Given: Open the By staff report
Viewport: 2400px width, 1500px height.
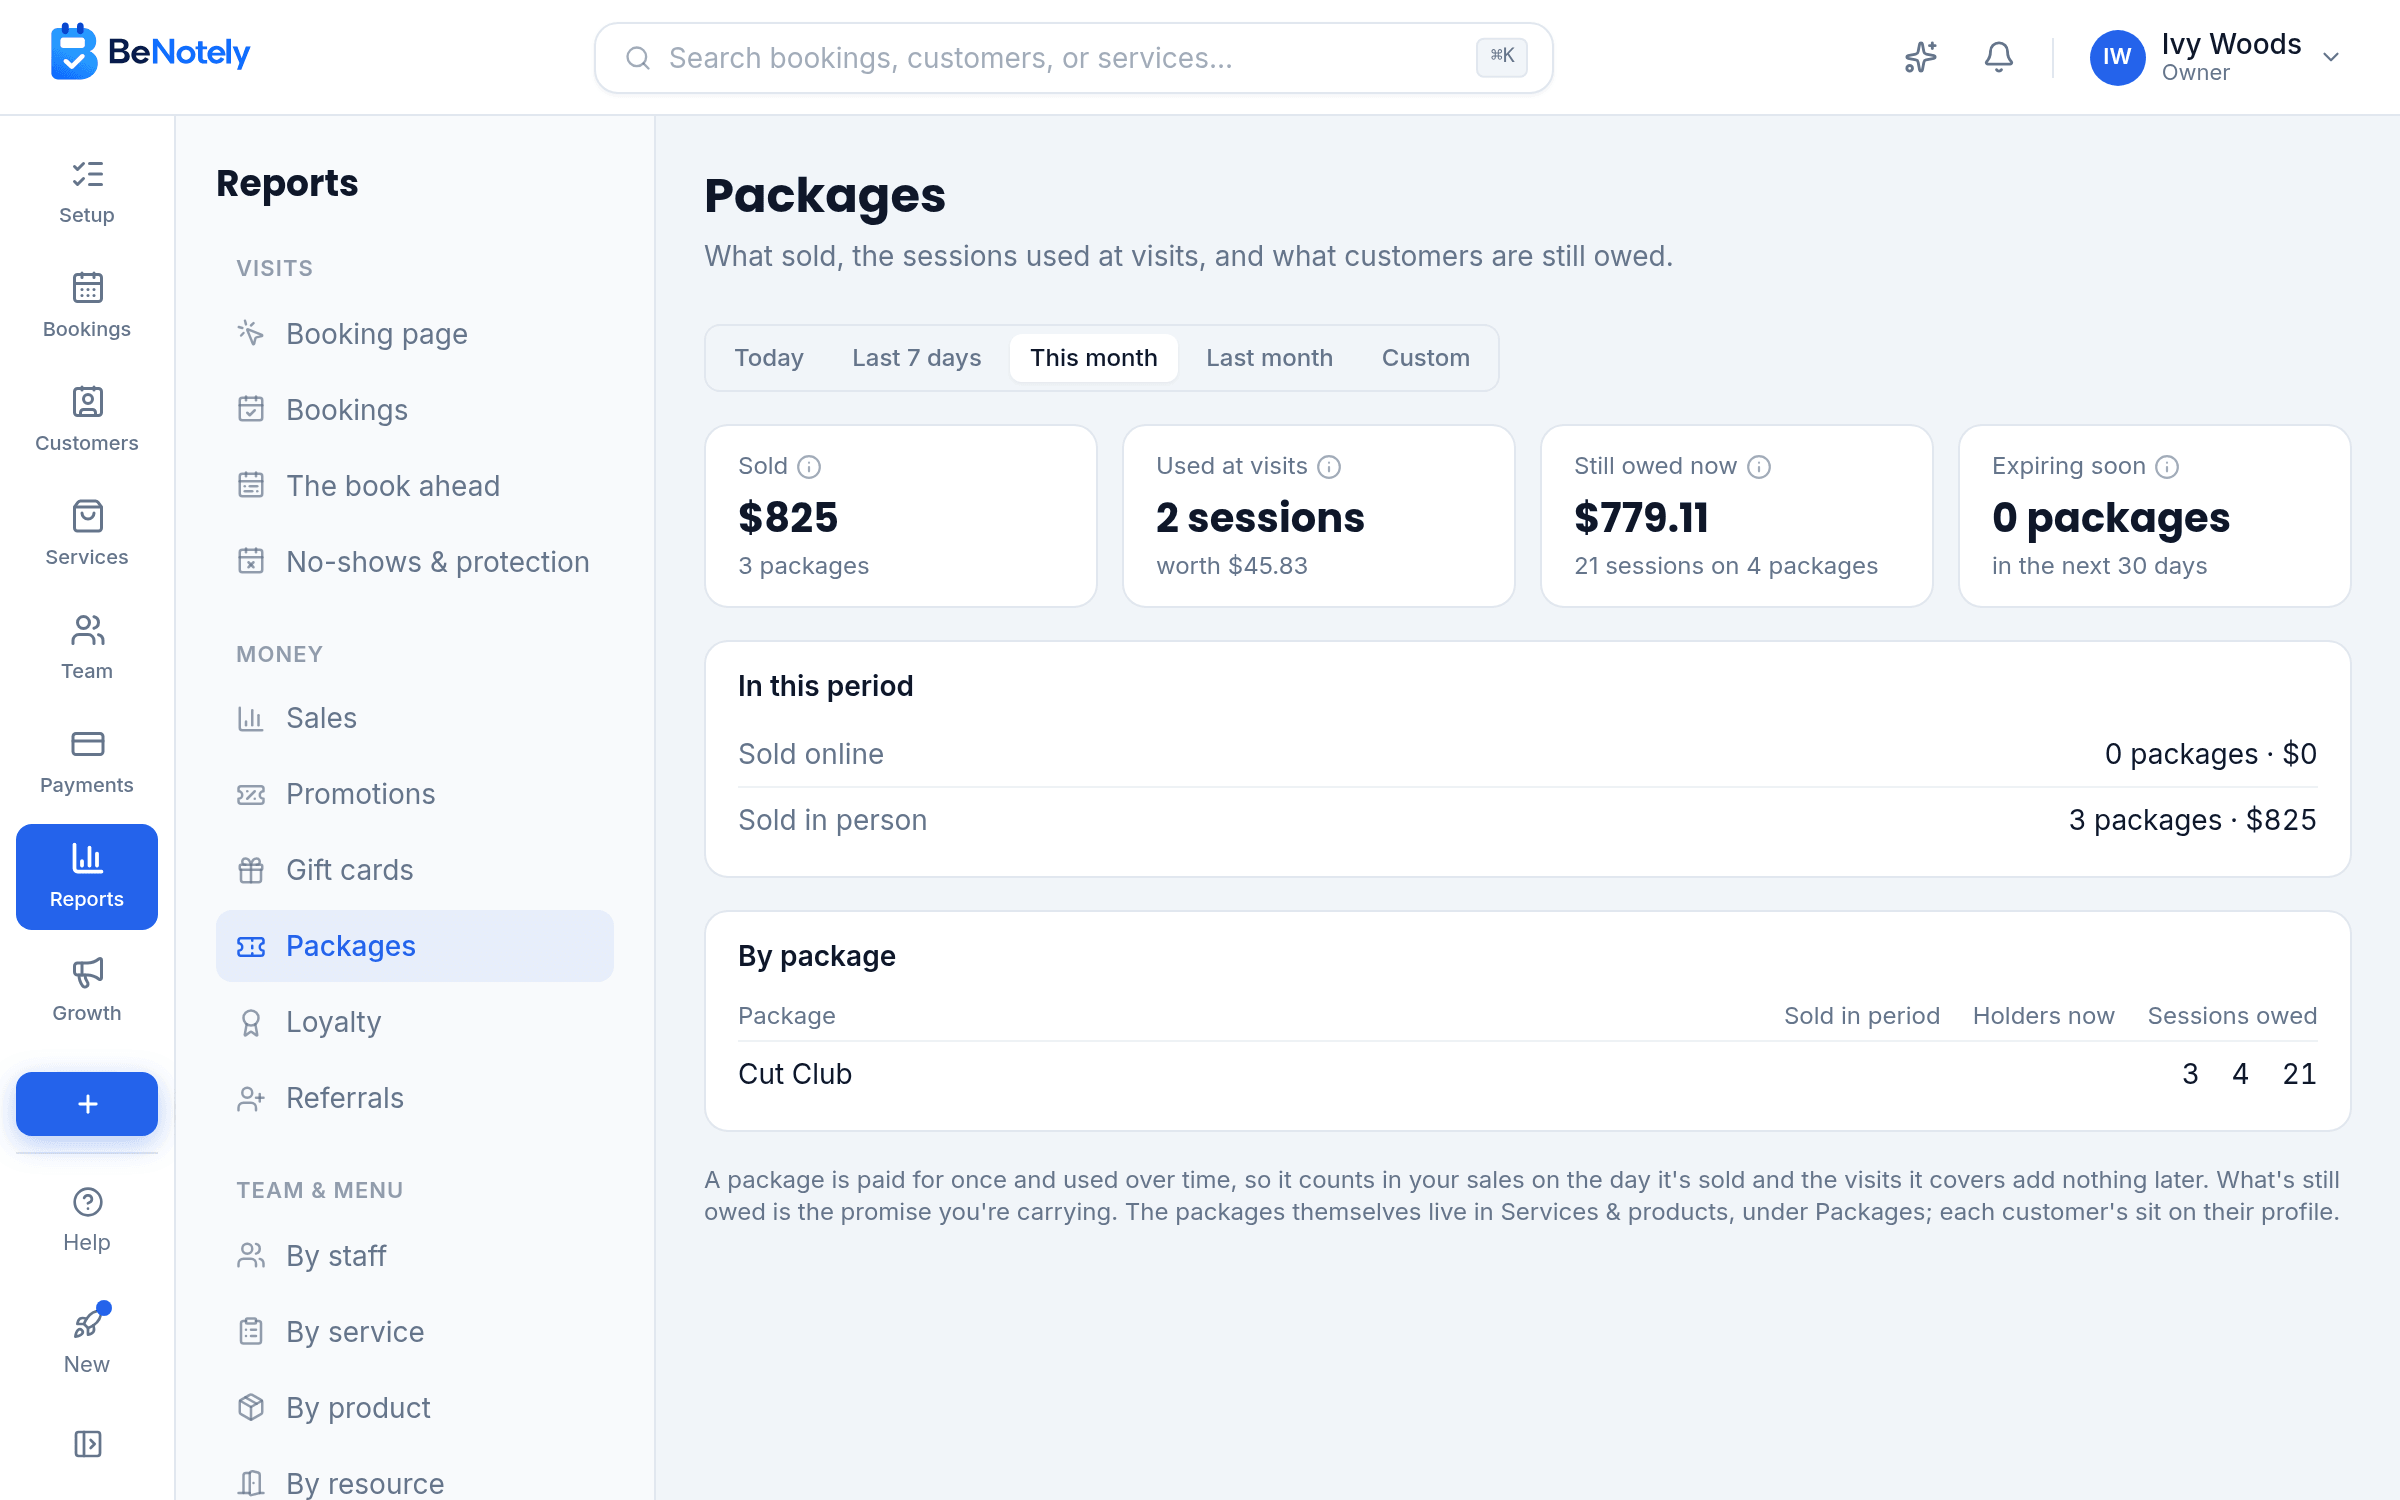Looking at the screenshot, I should click(x=414, y=1256).
